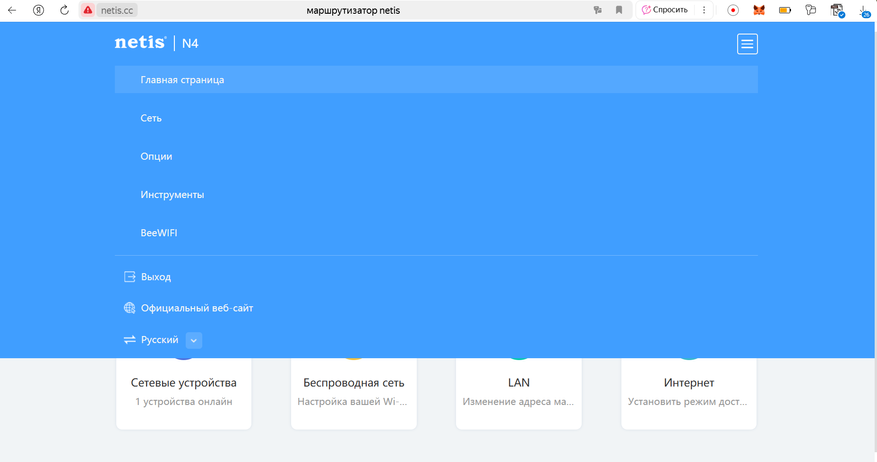
Task: Open the Опции menu section
Action: point(156,156)
